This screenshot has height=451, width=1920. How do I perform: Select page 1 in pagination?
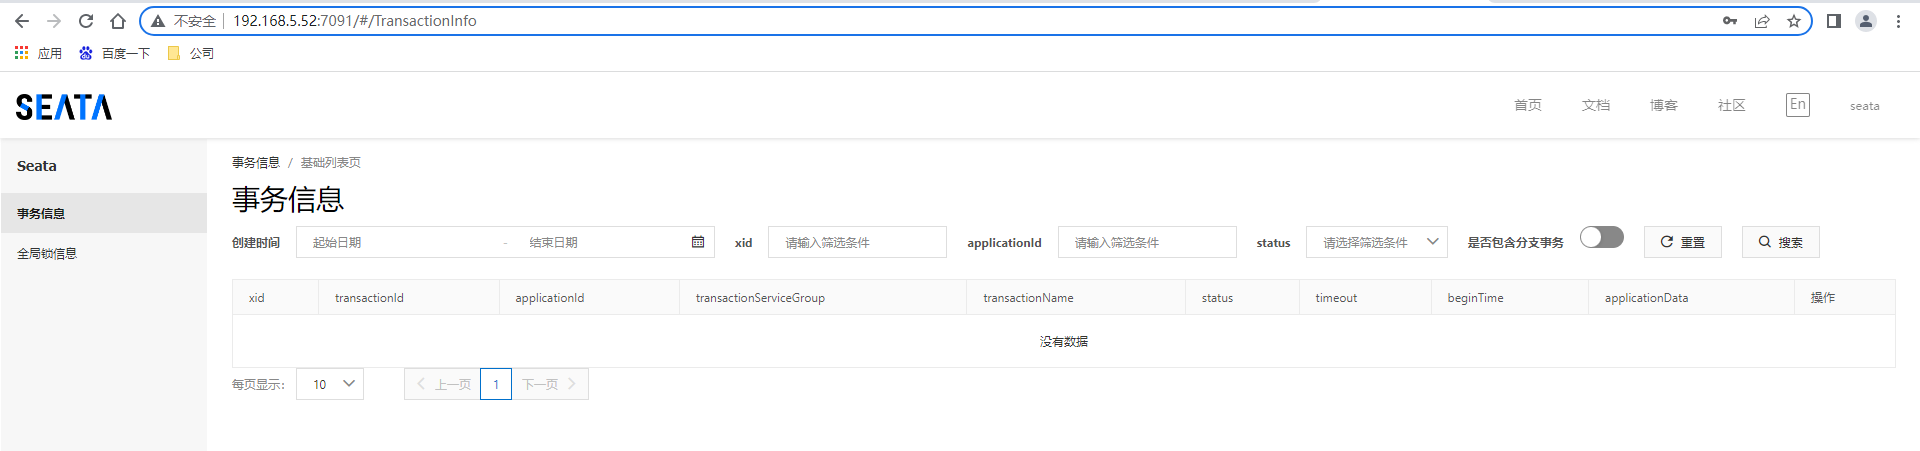point(496,384)
